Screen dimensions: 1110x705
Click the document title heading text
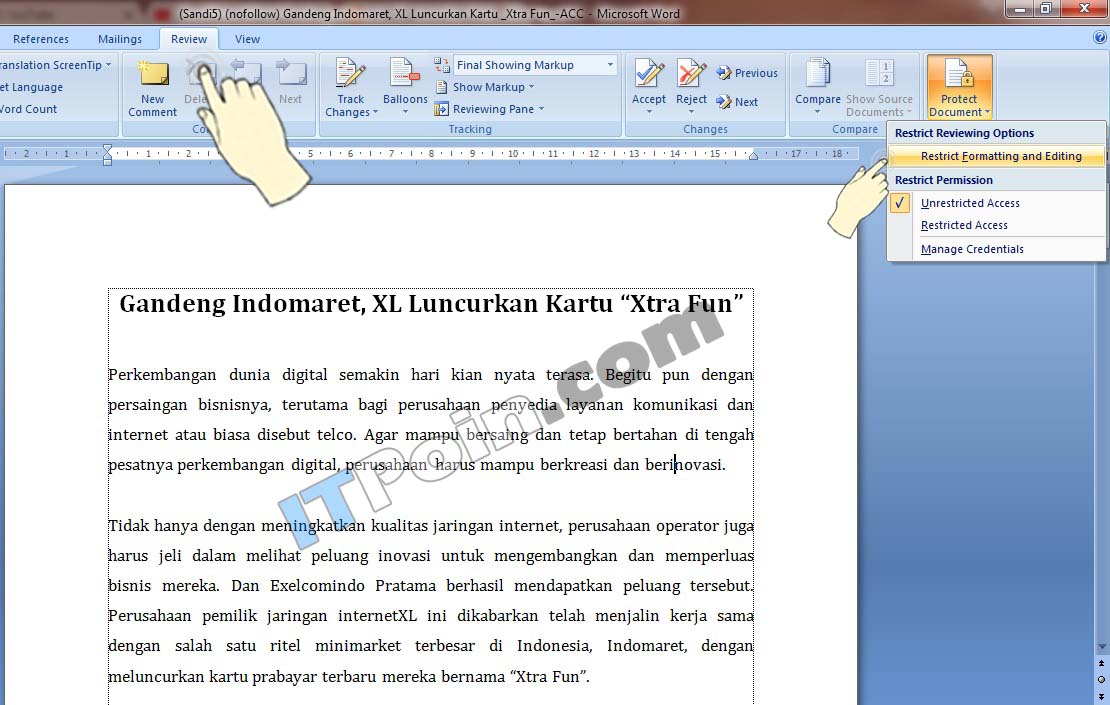pyautogui.click(x=431, y=304)
